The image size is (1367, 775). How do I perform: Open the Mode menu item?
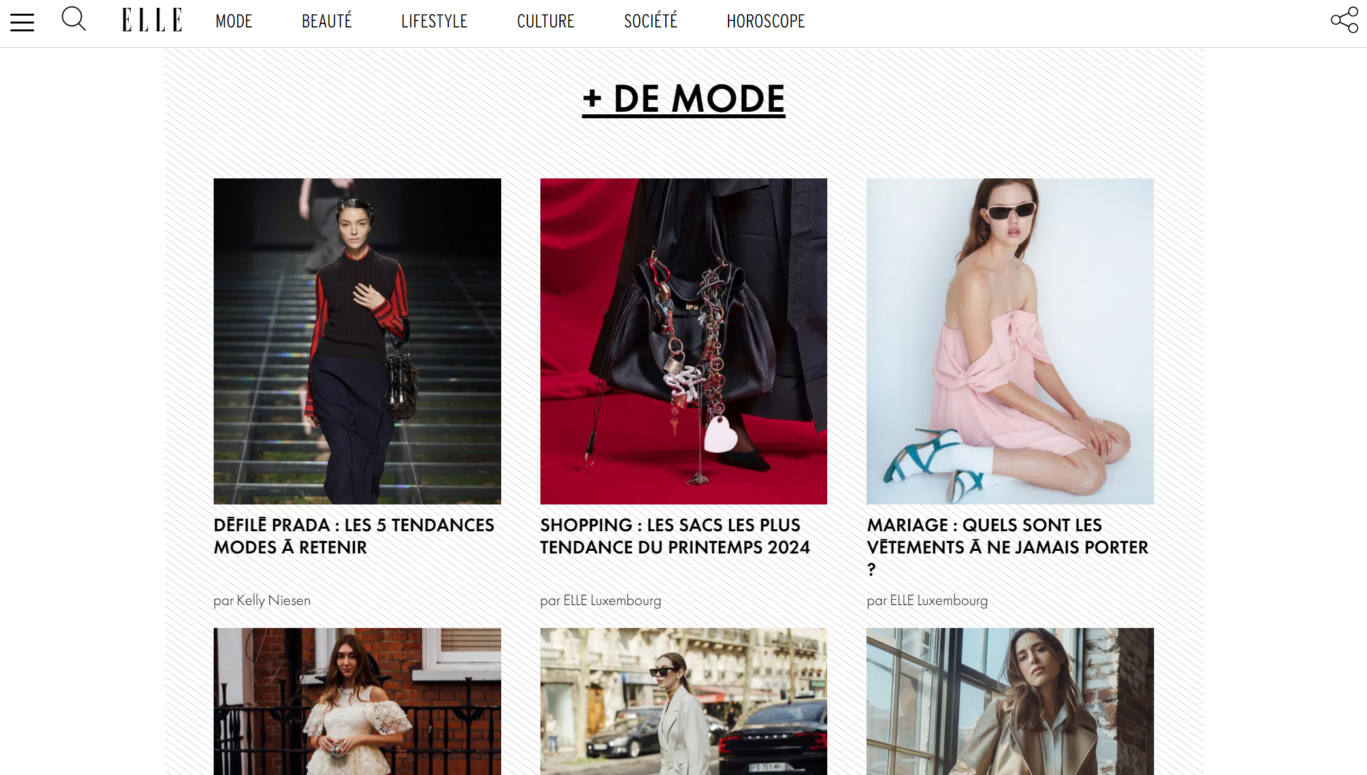pyautogui.click(x=234, y=21)
